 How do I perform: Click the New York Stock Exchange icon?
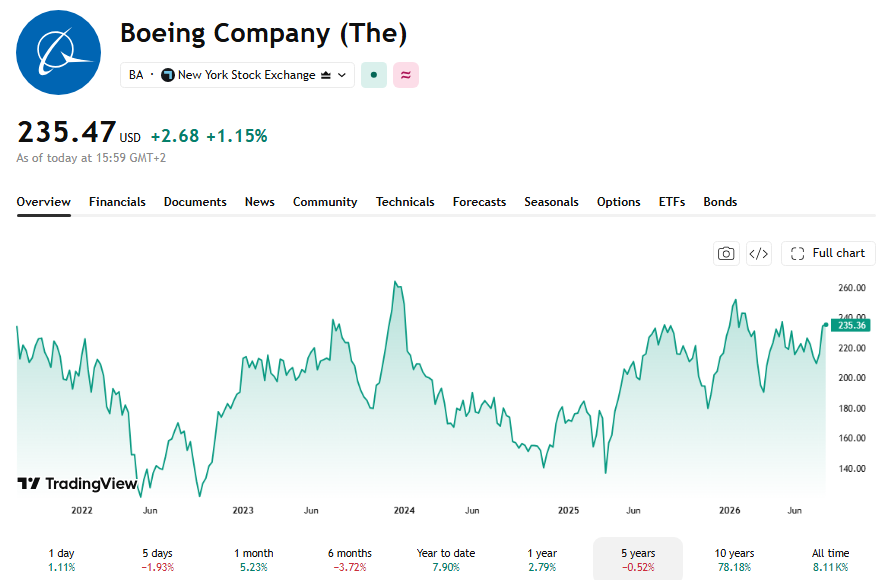[167, 75]
